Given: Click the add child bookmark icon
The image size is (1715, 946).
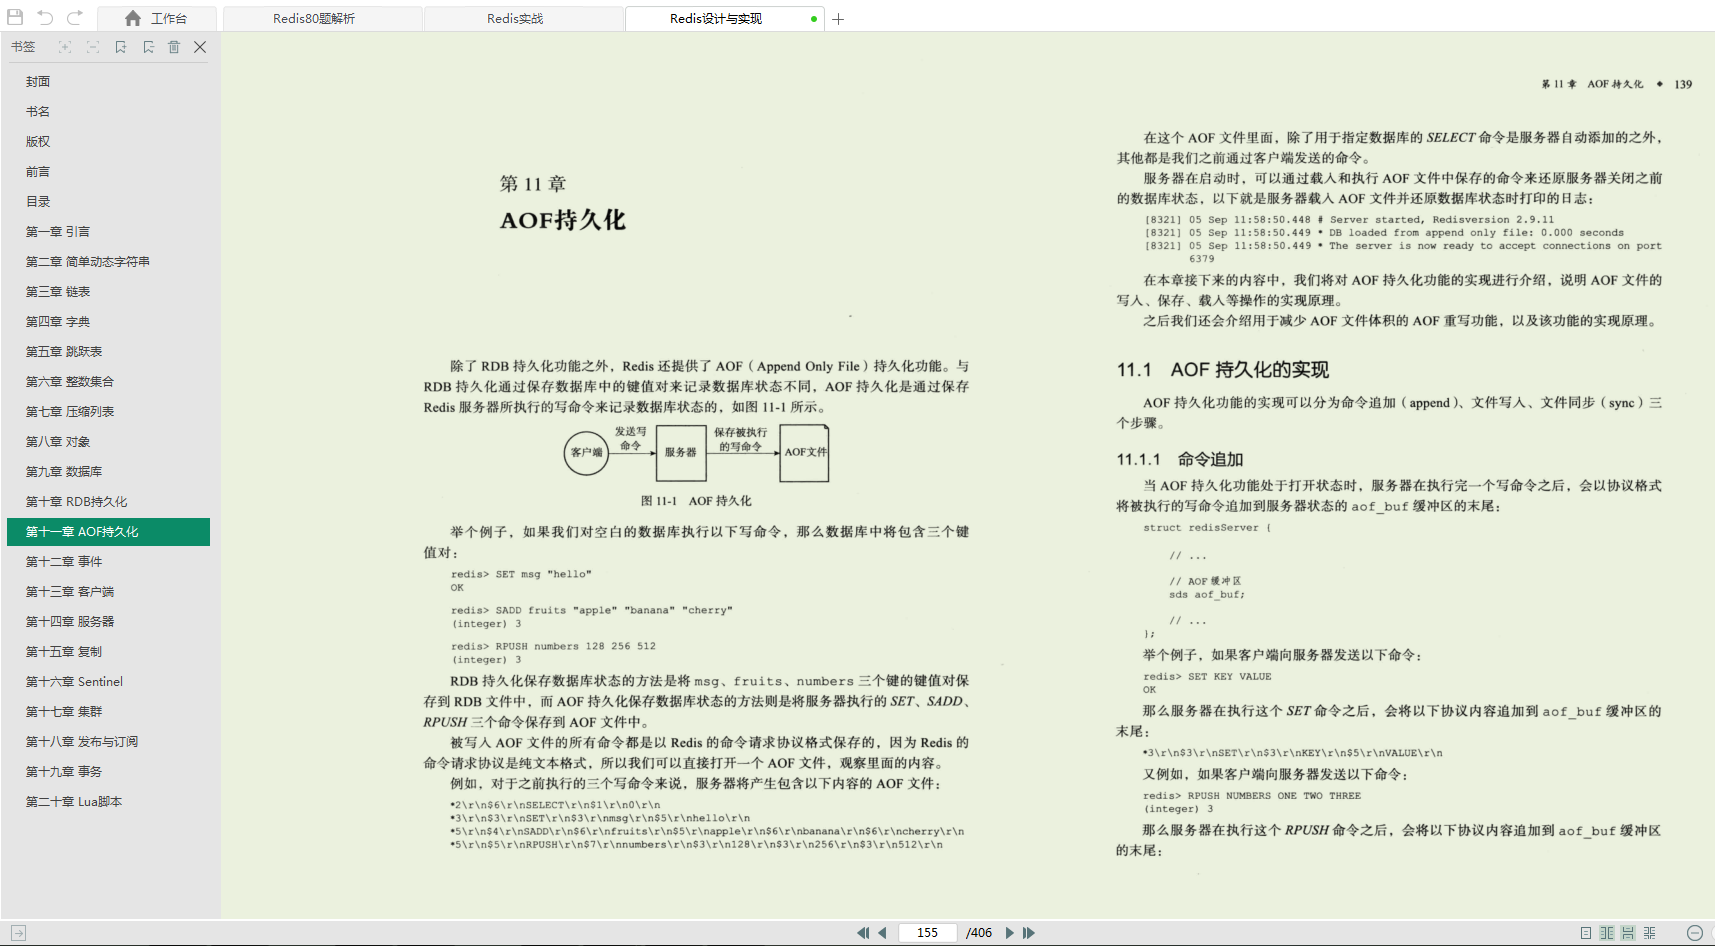Looking at the screenshot, I should [149, 47].
